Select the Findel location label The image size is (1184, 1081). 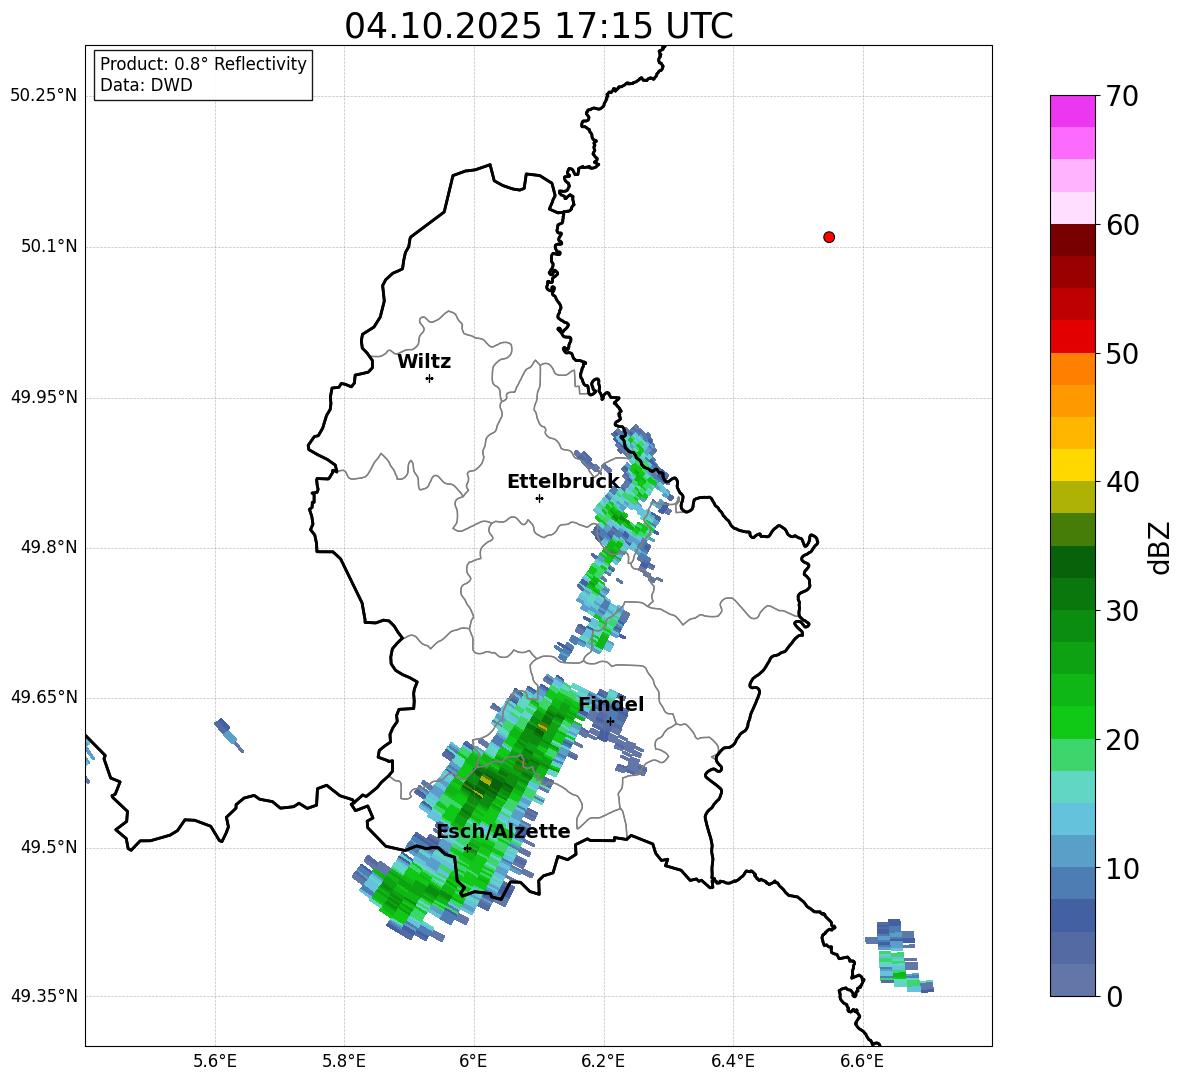point(611,704)
